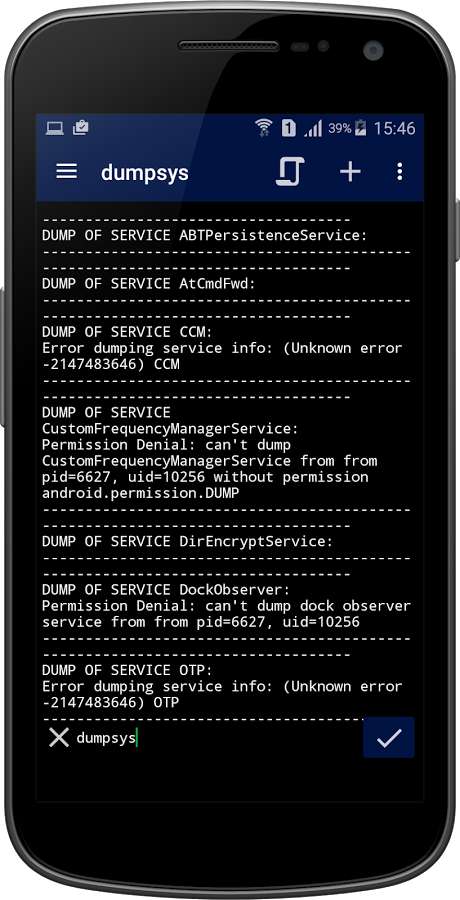Viewport: 460px width, 900px height.
Task: Tap the dumpsys title in app bar
Action: coord(145,172)
